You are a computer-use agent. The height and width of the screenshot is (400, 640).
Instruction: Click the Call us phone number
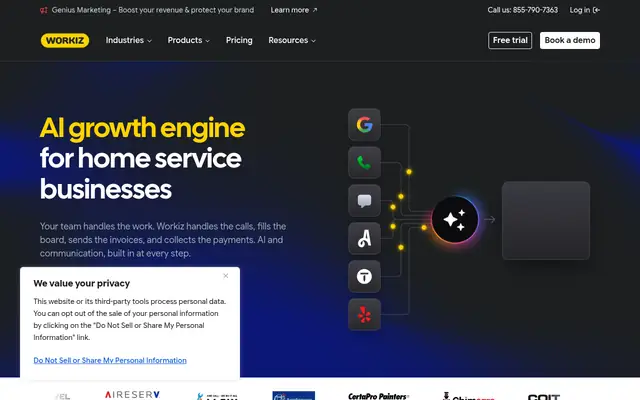[522, 10]
